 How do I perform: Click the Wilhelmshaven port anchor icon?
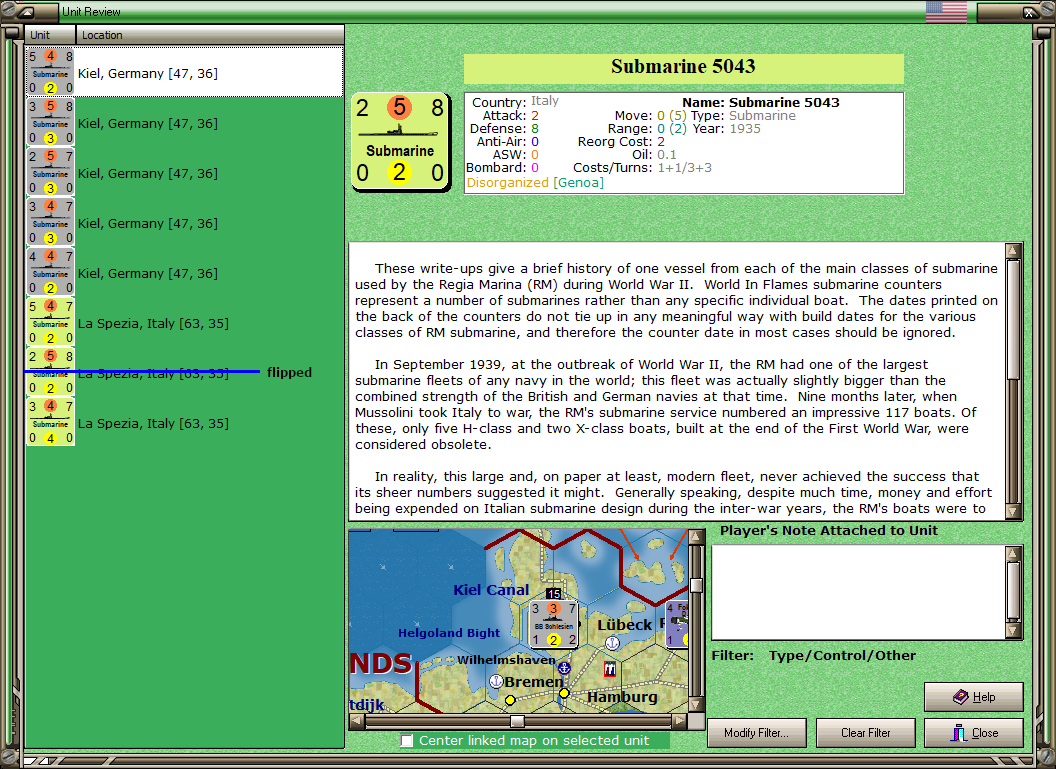[x=564, y=668]
